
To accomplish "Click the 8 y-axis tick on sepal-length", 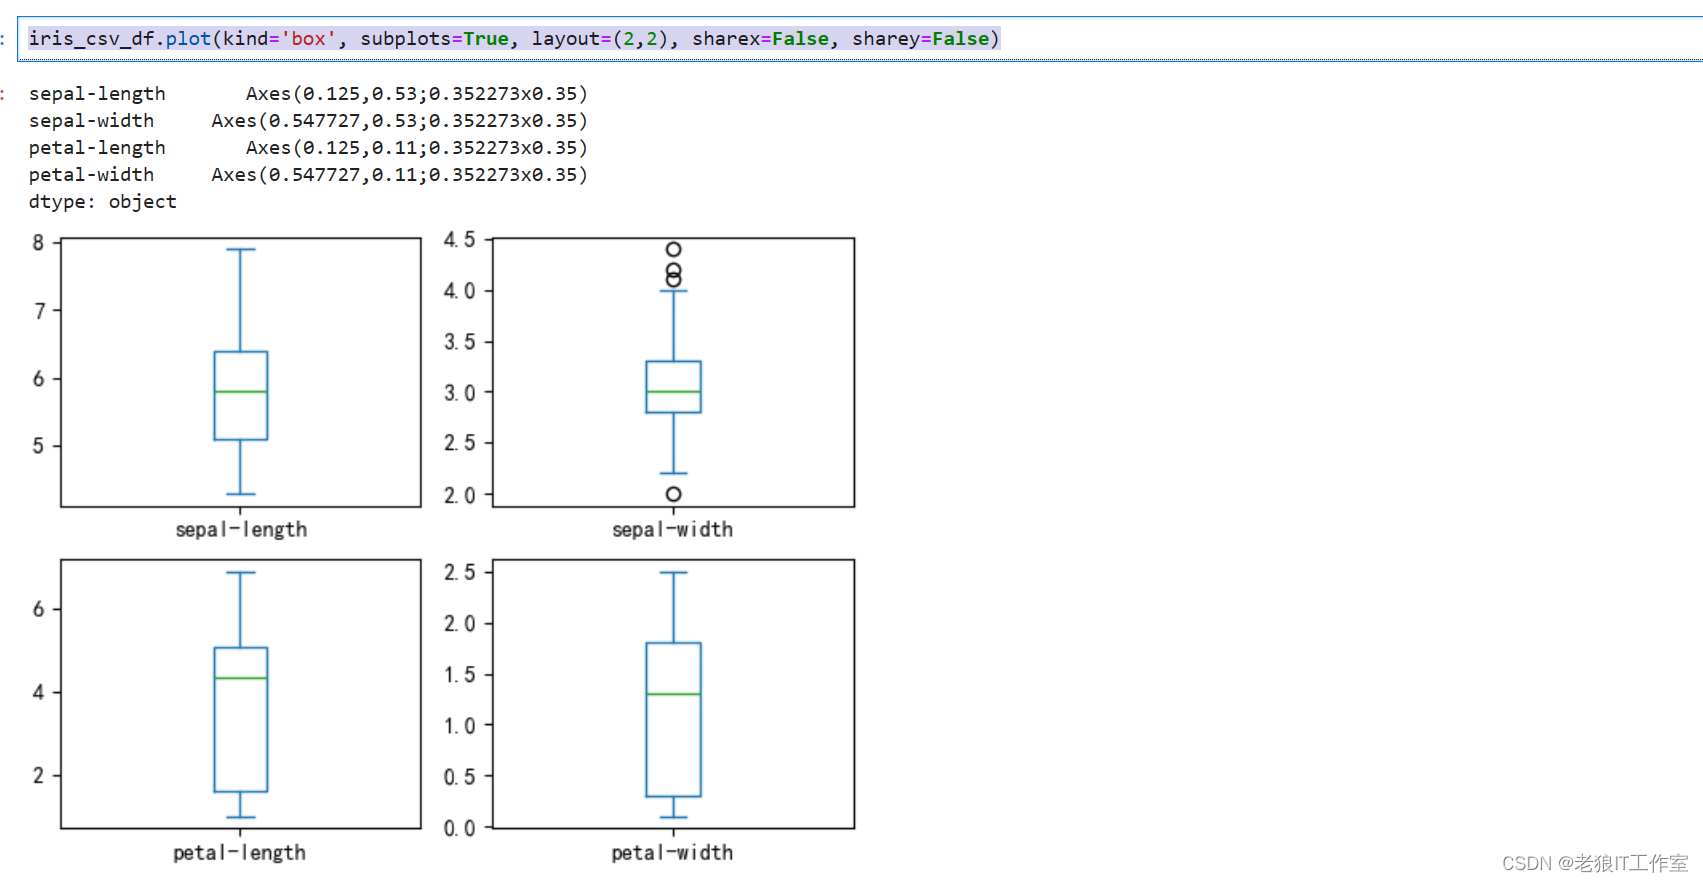I will [x=38, y=243].
